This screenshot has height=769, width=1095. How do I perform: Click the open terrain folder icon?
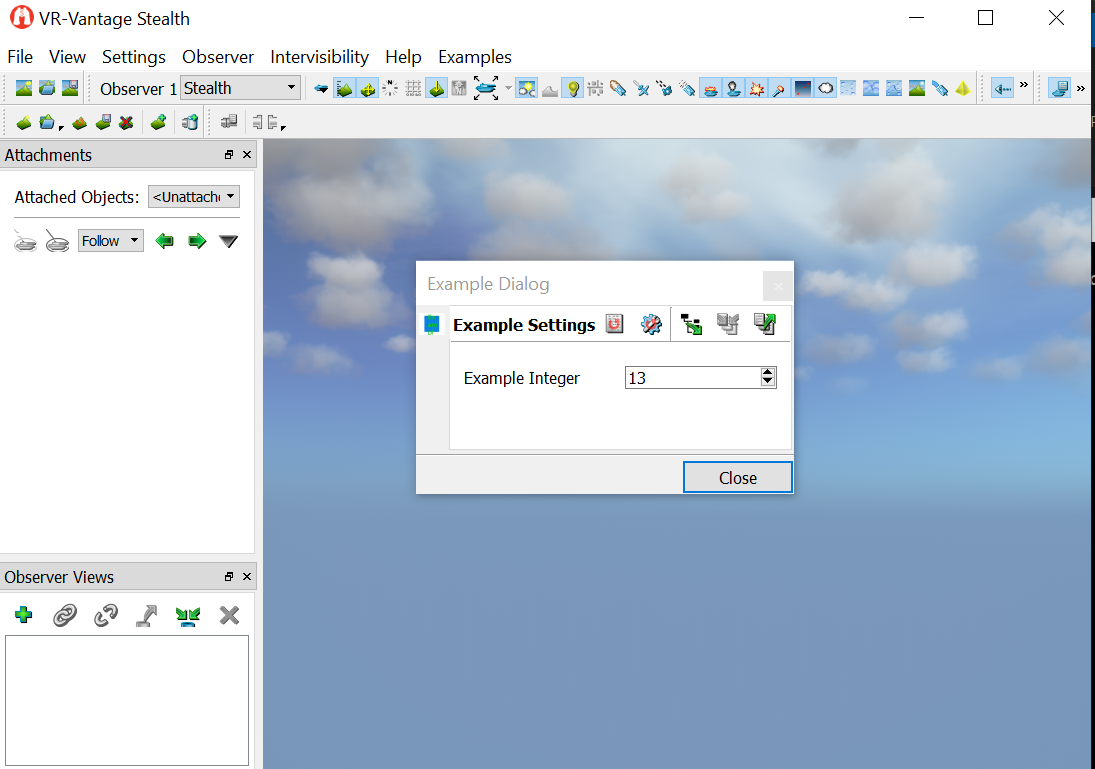coord(46,123)
